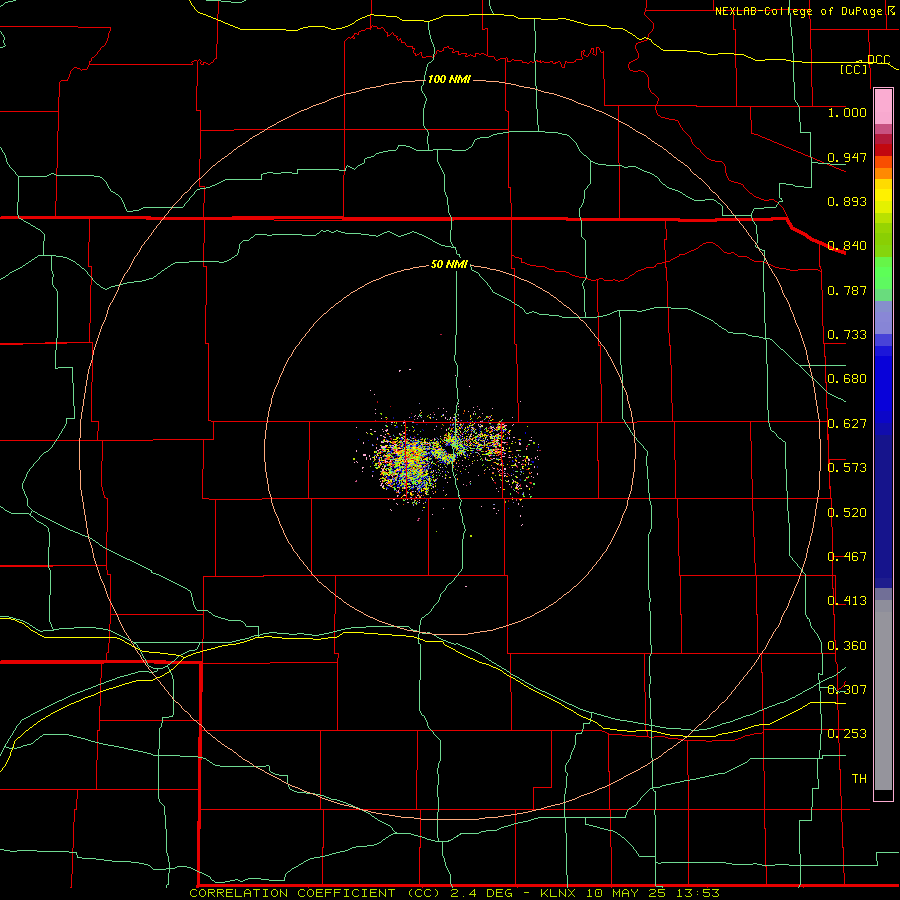Image resolution: width=900 pixels, height=900 pixels.
Task: Click the TH label on the legend
Action: click(859, 779)
